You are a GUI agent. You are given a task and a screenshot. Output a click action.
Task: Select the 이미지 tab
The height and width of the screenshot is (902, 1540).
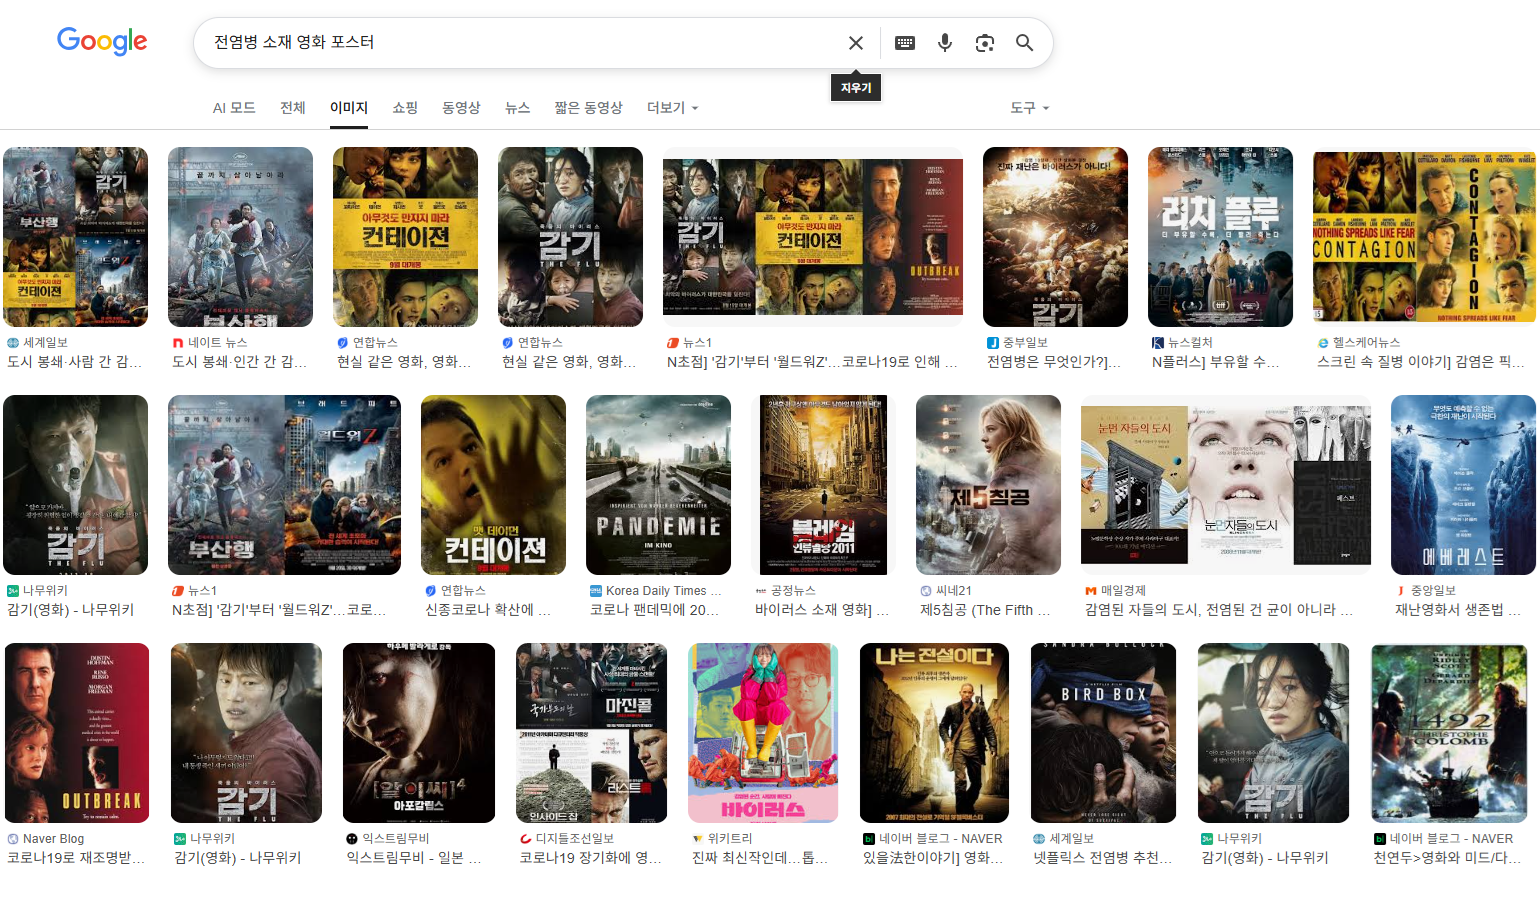point(349,107)
